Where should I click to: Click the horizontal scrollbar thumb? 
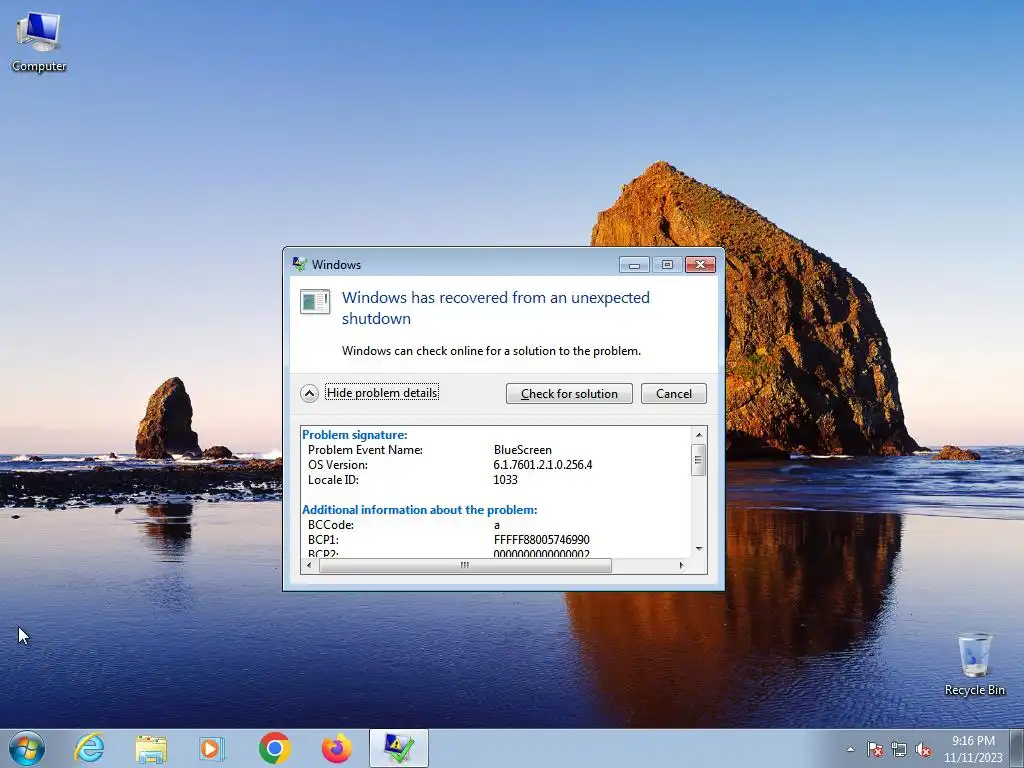tap(465, 566)
